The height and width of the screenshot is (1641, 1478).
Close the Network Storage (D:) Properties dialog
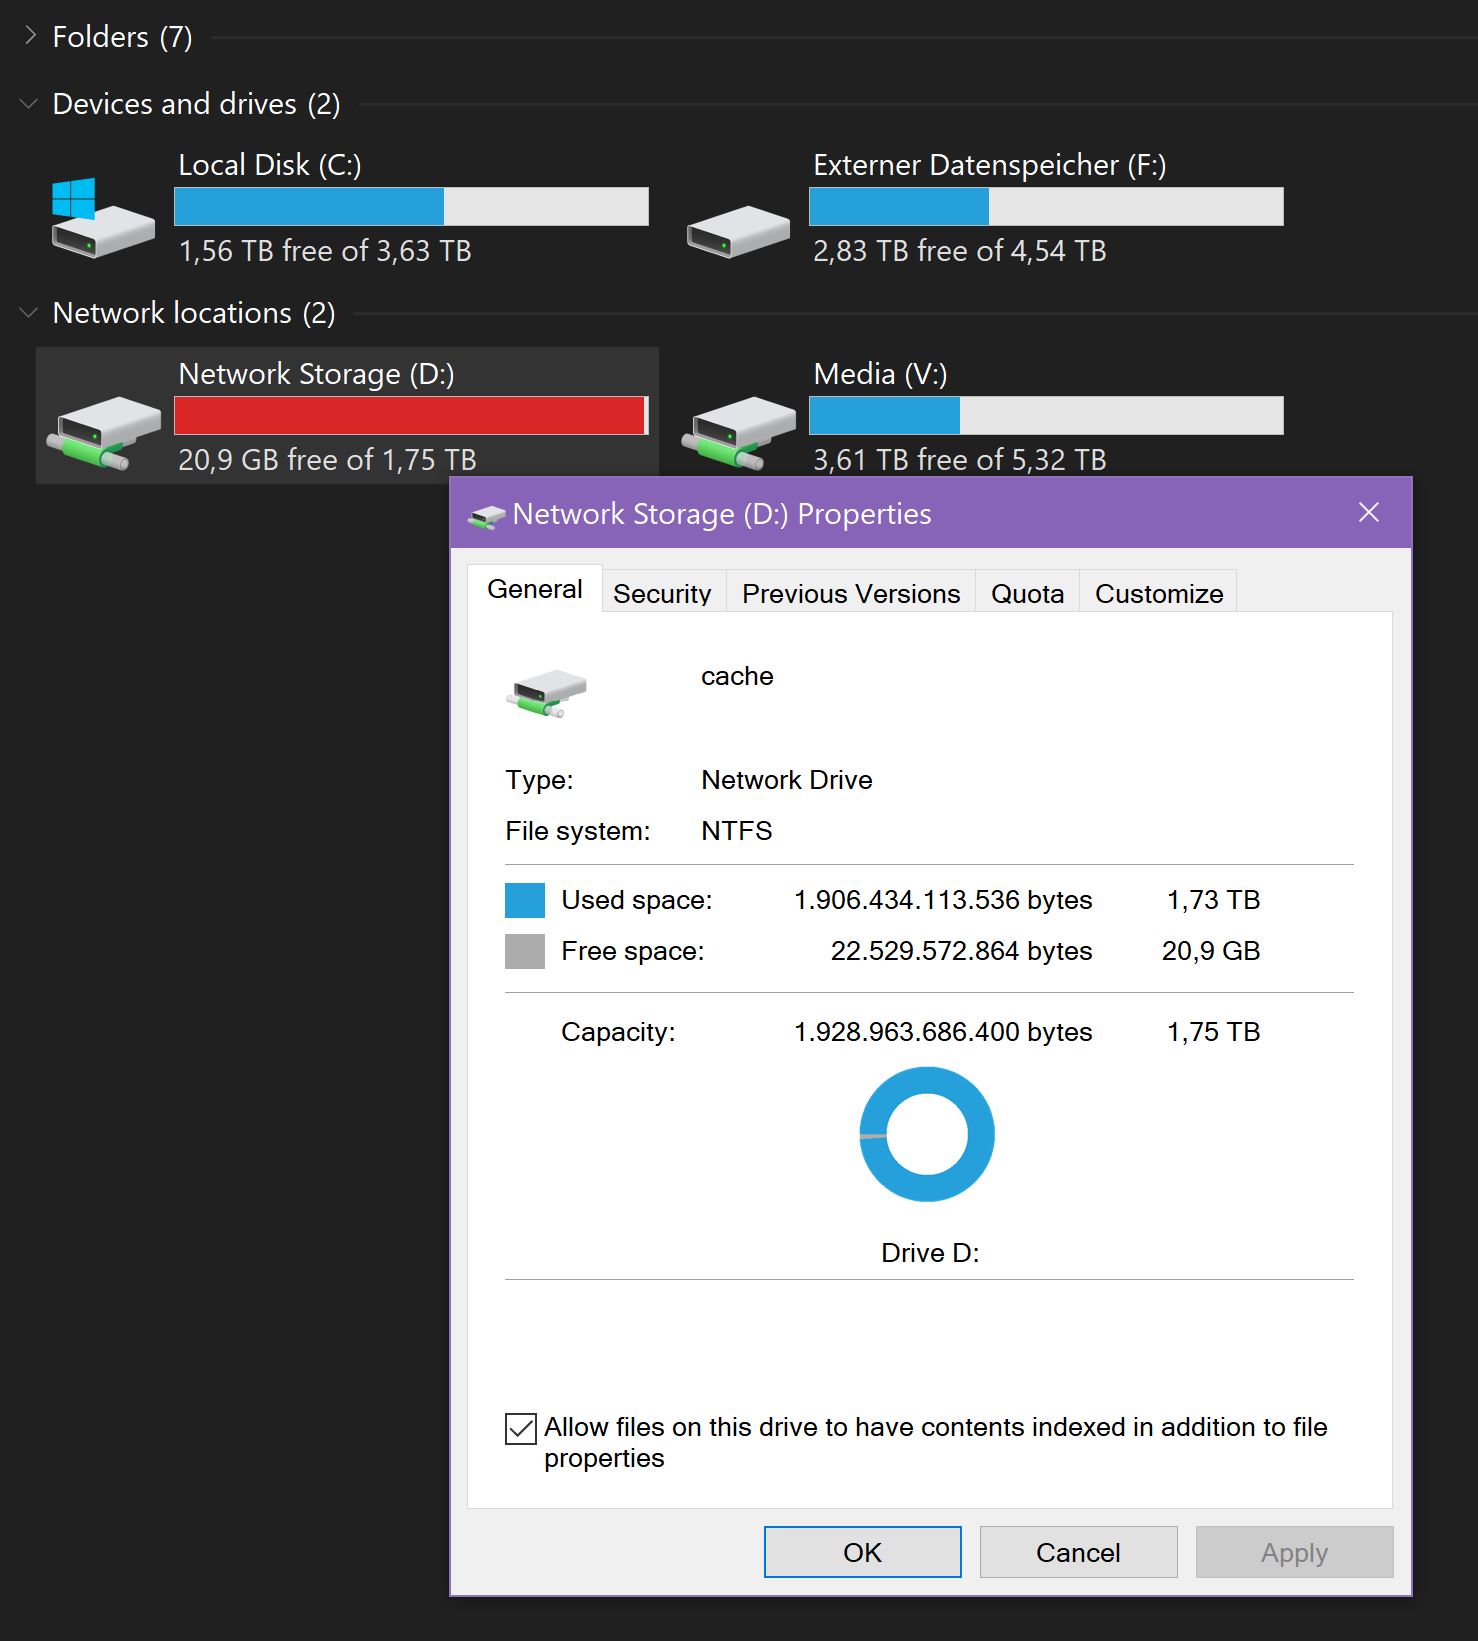pyautogui.click(x=1369, y=513)
